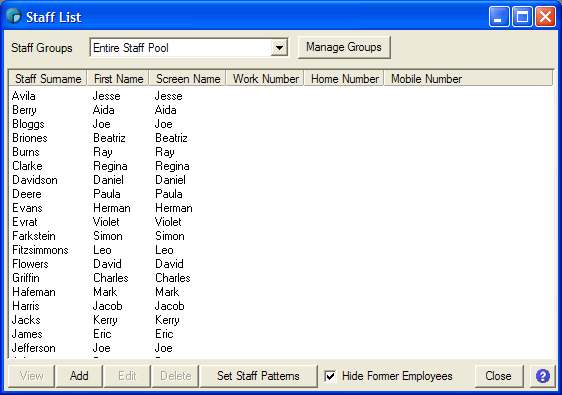Sort by First Name column header
This screenshot has width=562, height=395.
[x=118, y=78]
